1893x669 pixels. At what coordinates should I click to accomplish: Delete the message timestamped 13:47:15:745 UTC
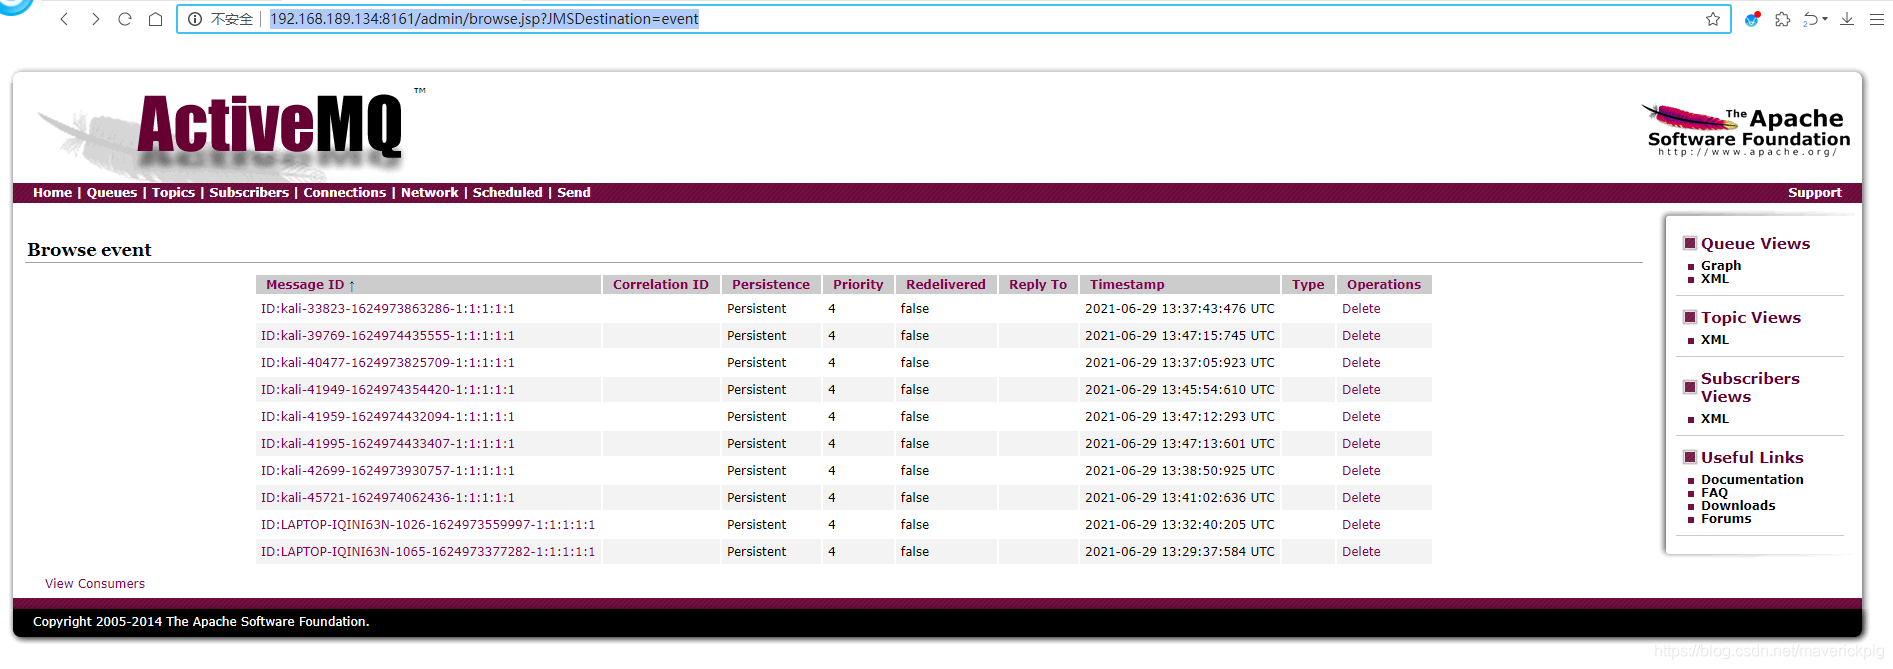[1361, 336]
